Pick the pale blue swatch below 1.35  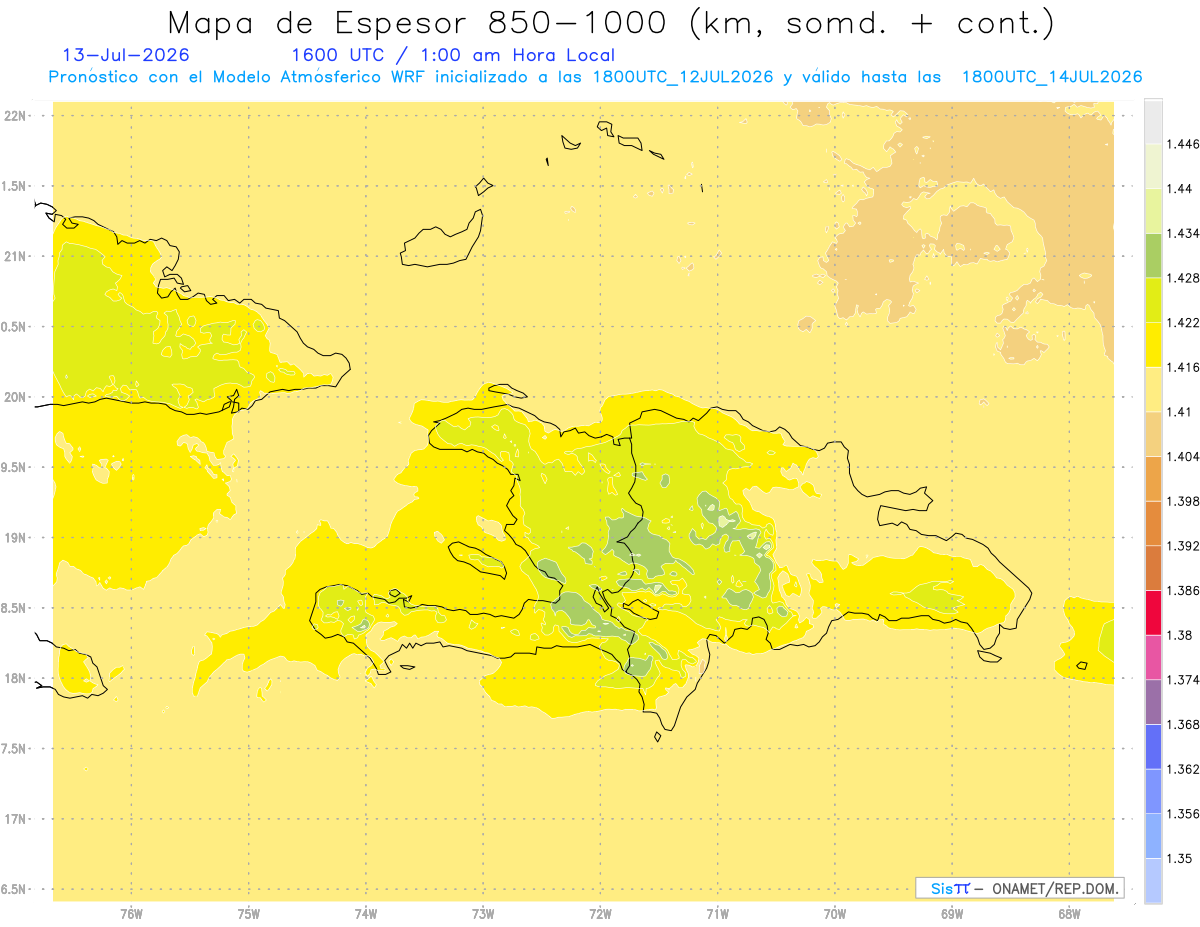pyautogui.click(x=1153, y=881)
